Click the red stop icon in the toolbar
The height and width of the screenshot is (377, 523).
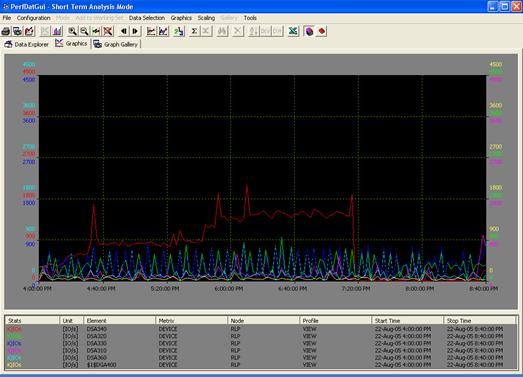tap(321, 31)
